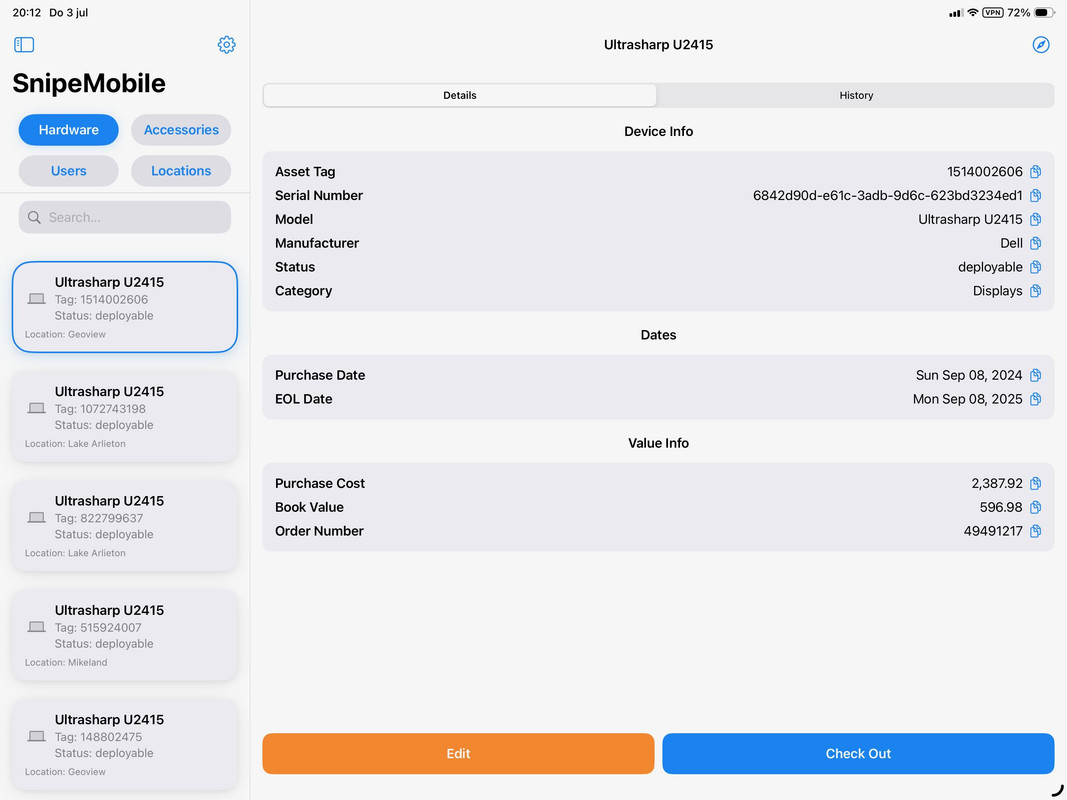Click the Dell manufacturer value
Viewport: 1067px width, 800px height.
(1011, 243)
